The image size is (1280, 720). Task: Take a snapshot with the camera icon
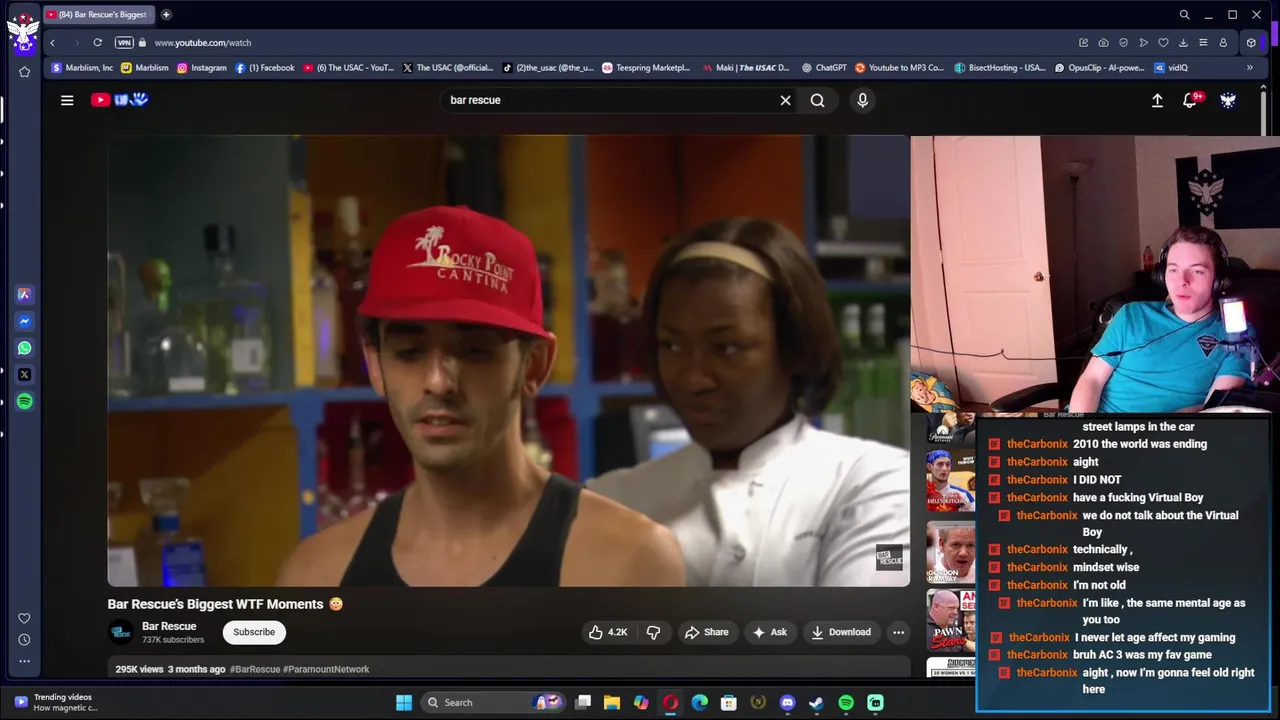point(1103,43)
